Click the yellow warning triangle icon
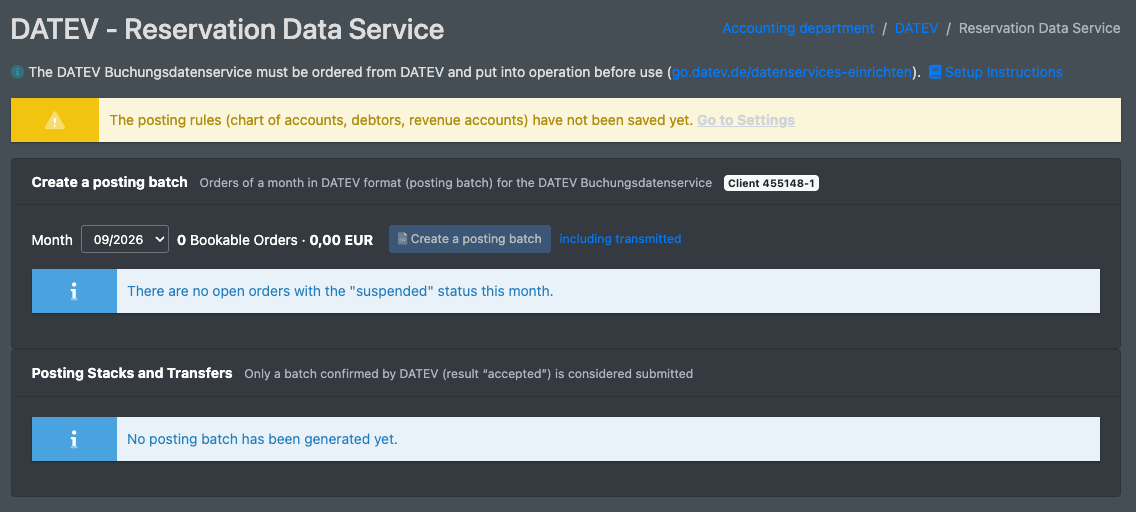Screen dimensions: 1136x512 55,120
